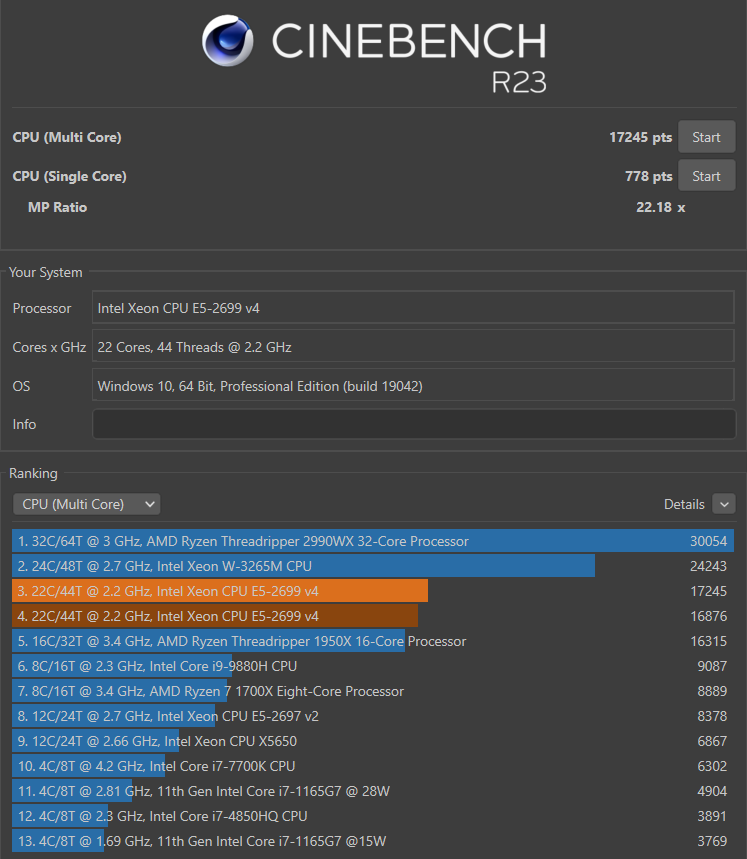Select the Intel Core i7-4850HQ ranking row
Screen dimensions: 747x859
click(373, 816)
